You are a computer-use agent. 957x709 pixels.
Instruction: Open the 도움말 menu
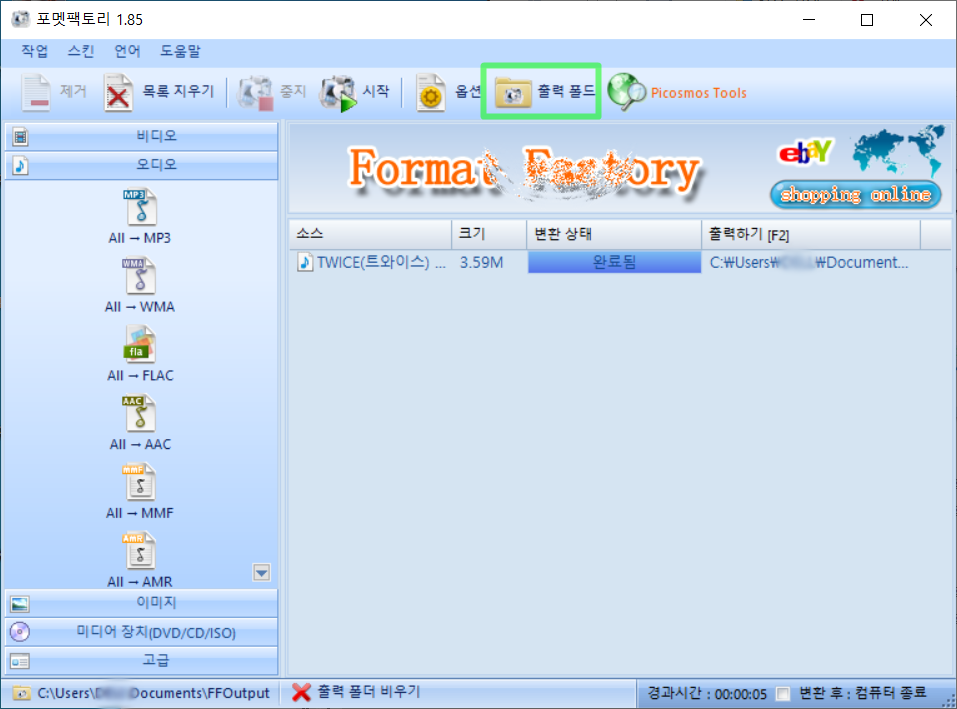tap(180, 51)
